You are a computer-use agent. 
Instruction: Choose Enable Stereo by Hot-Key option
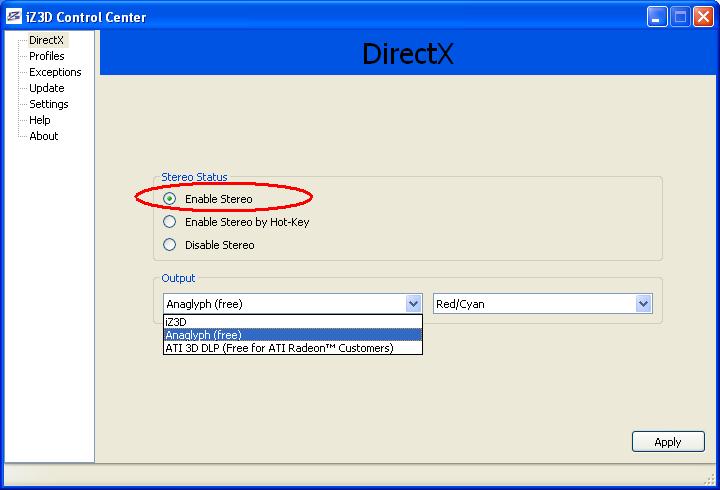coord(169,222)
